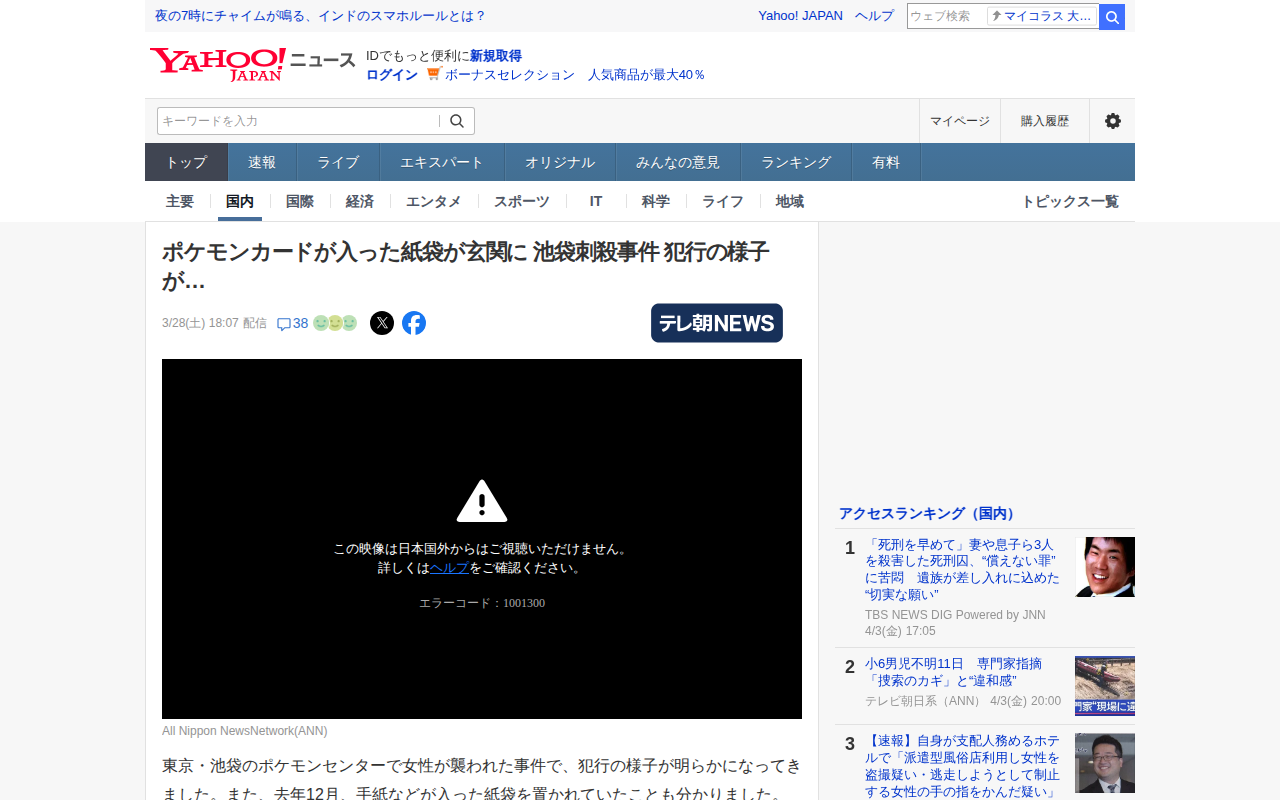Image resolution: width=1280 pixels, height=800 pixels.
Task: Open thumbnail of ranking article number 2
Action: click(1105, 686)
